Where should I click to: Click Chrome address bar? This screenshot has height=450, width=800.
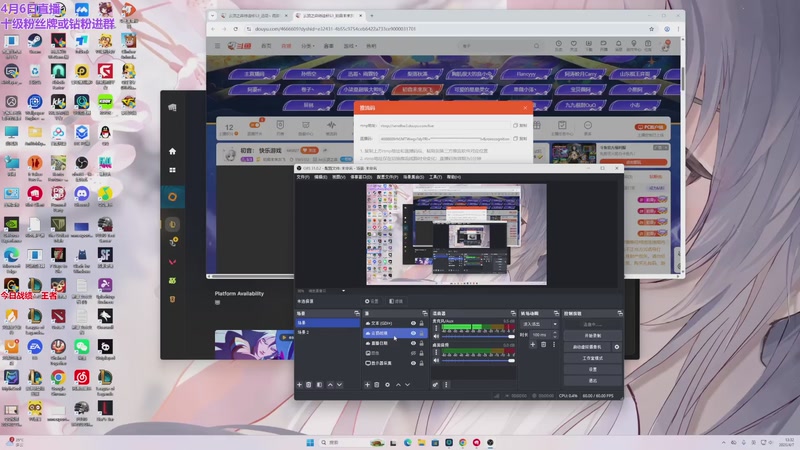pos(444,29)
